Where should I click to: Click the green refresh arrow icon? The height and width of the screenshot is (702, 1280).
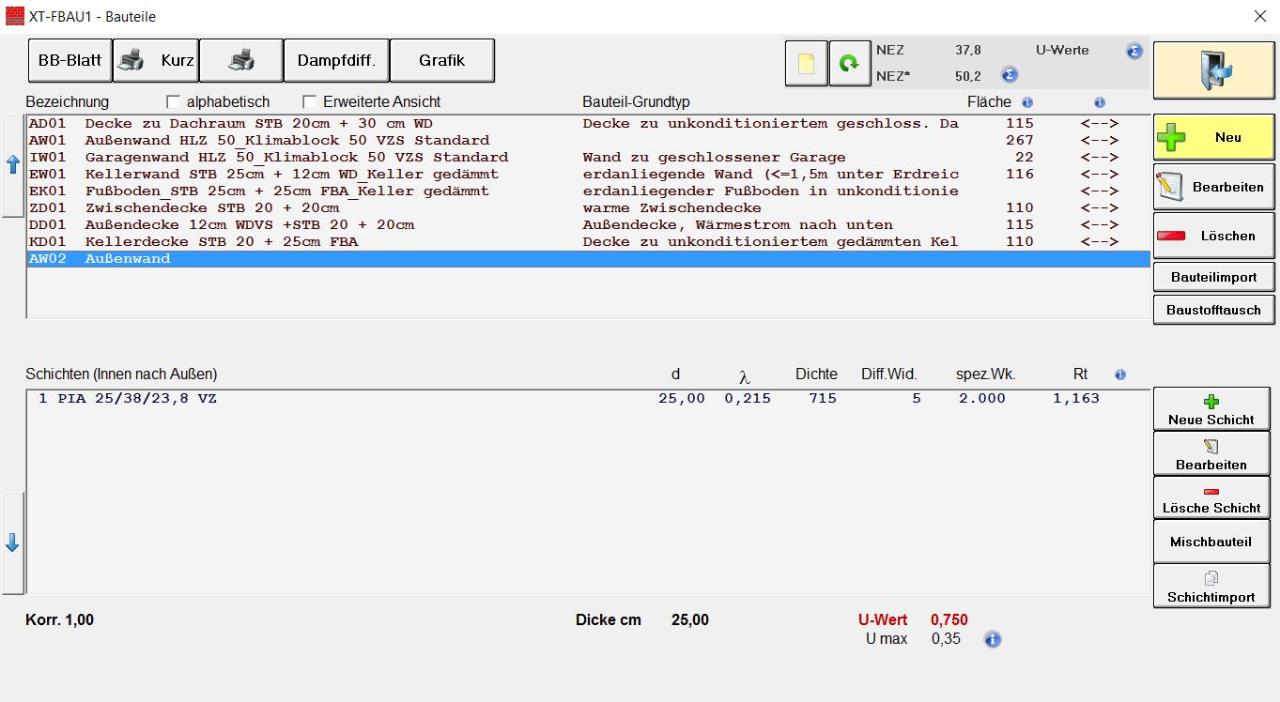click(850, 63)
